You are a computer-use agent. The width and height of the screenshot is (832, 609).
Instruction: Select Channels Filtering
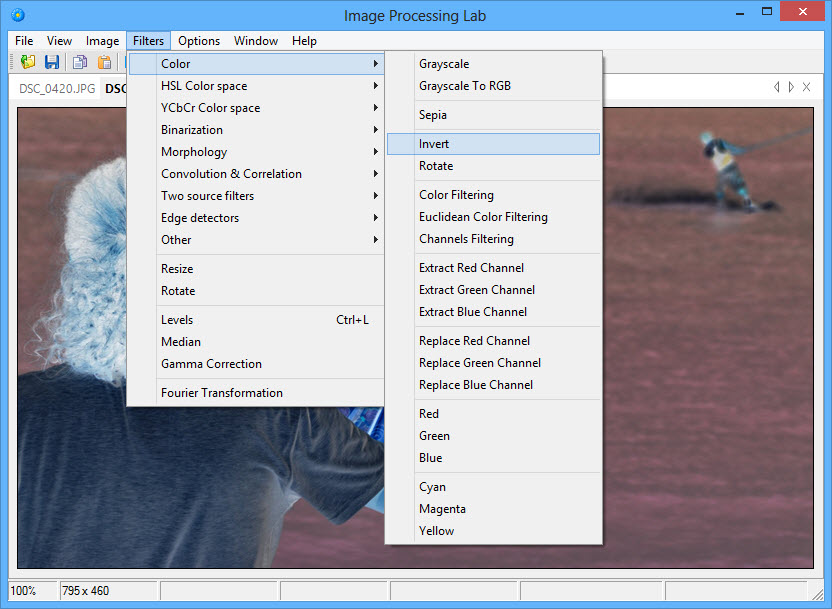click(493, 239)
